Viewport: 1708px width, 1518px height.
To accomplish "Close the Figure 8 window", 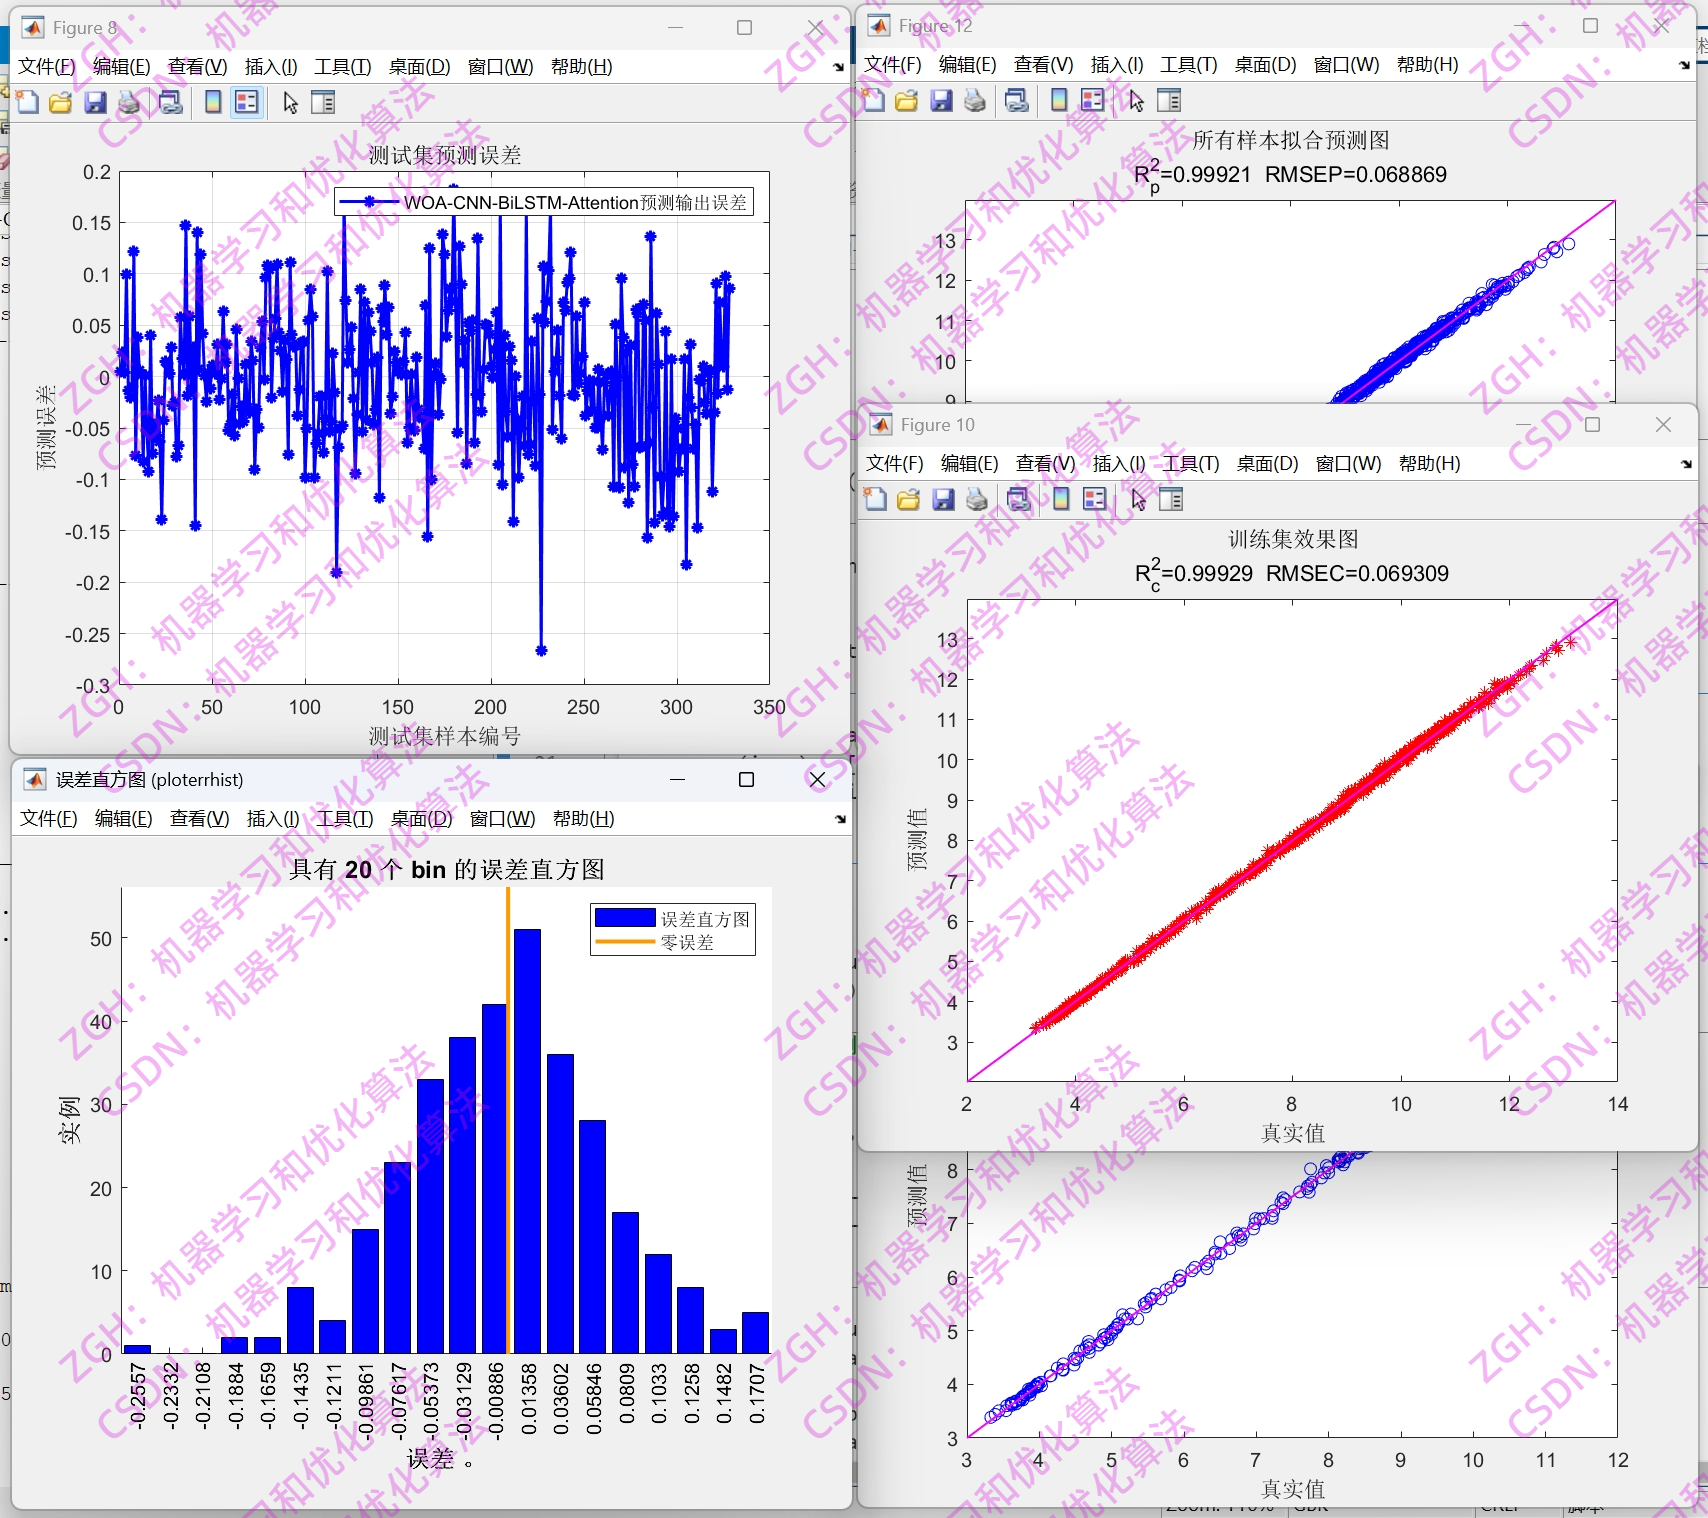I will click(816, 28).
